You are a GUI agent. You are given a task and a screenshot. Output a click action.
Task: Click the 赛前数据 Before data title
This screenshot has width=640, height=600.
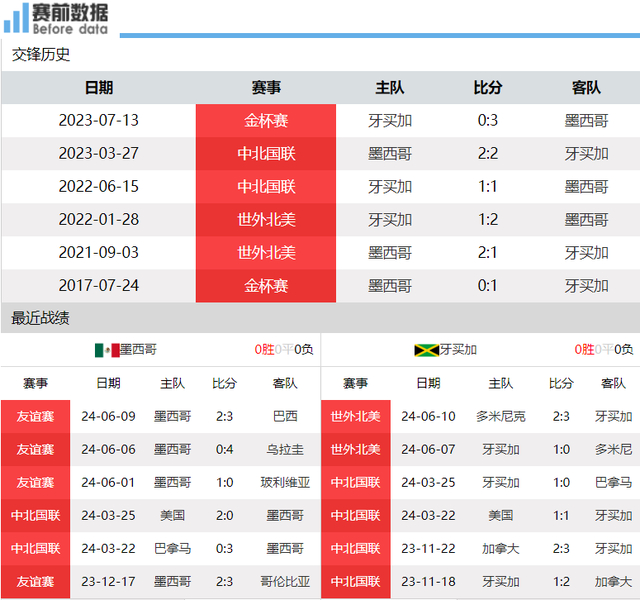pyautogui.click(x=70, y=18)
